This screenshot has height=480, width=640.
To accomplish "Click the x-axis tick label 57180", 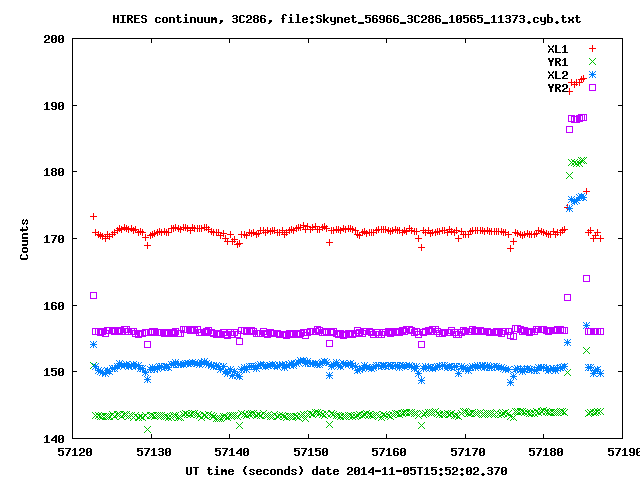I will (546, 452).
